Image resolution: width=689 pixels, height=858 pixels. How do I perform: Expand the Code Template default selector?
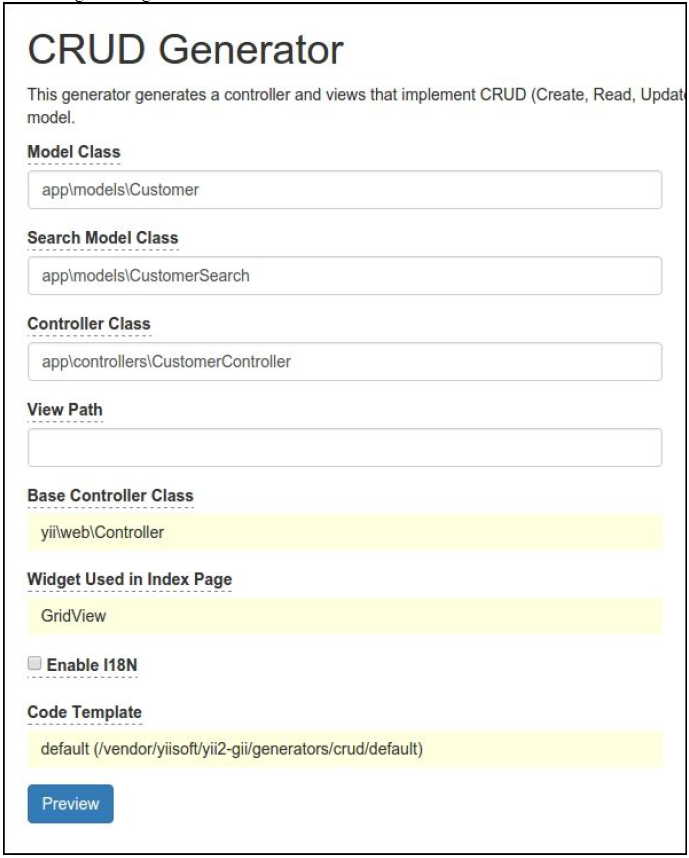tap(344, 749)
